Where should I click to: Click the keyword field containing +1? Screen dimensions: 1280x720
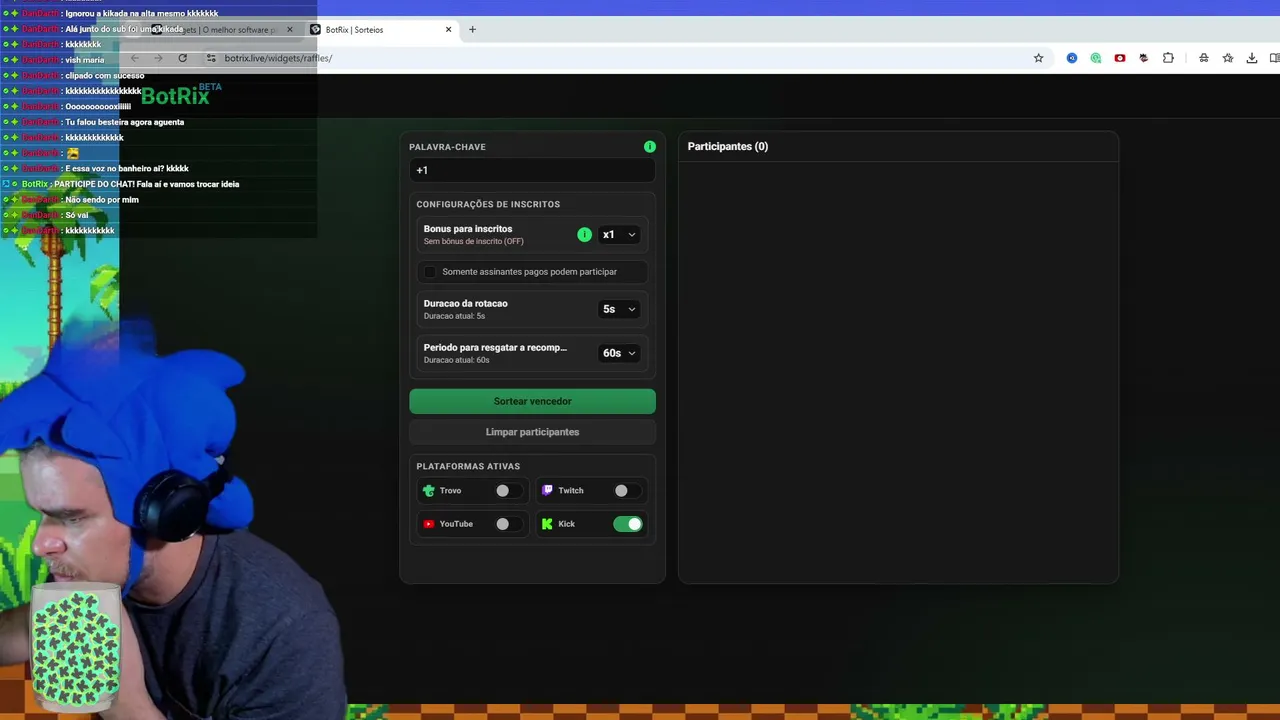532,170
